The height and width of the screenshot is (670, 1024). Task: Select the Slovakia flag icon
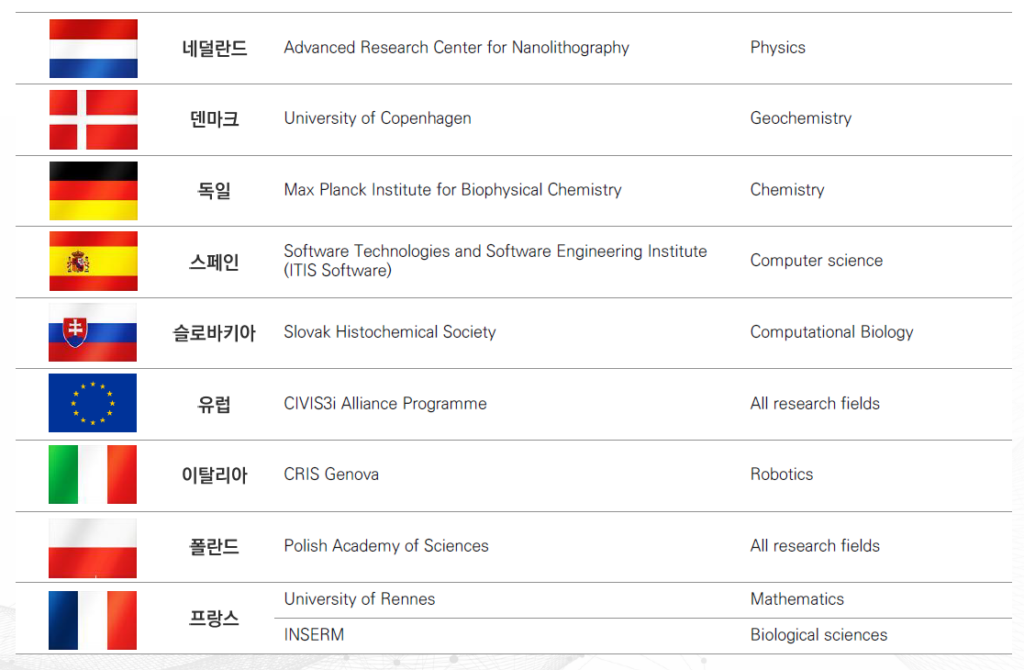click(x=93, y=332)
